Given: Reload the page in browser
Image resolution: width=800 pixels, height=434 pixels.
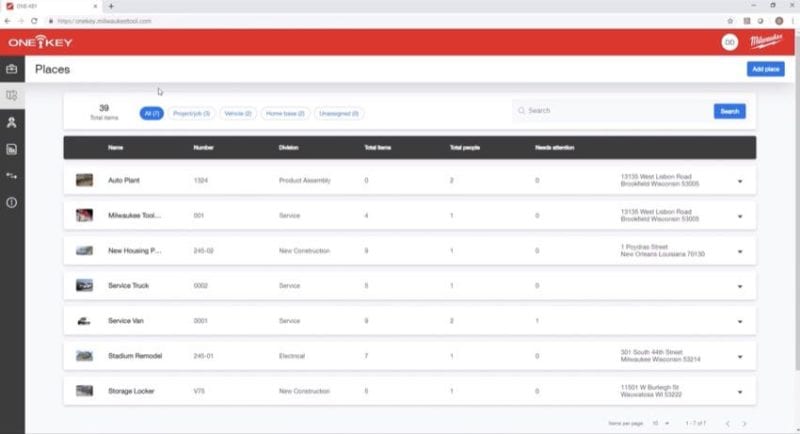Looking at the screenshot, I should click(34, 20).
